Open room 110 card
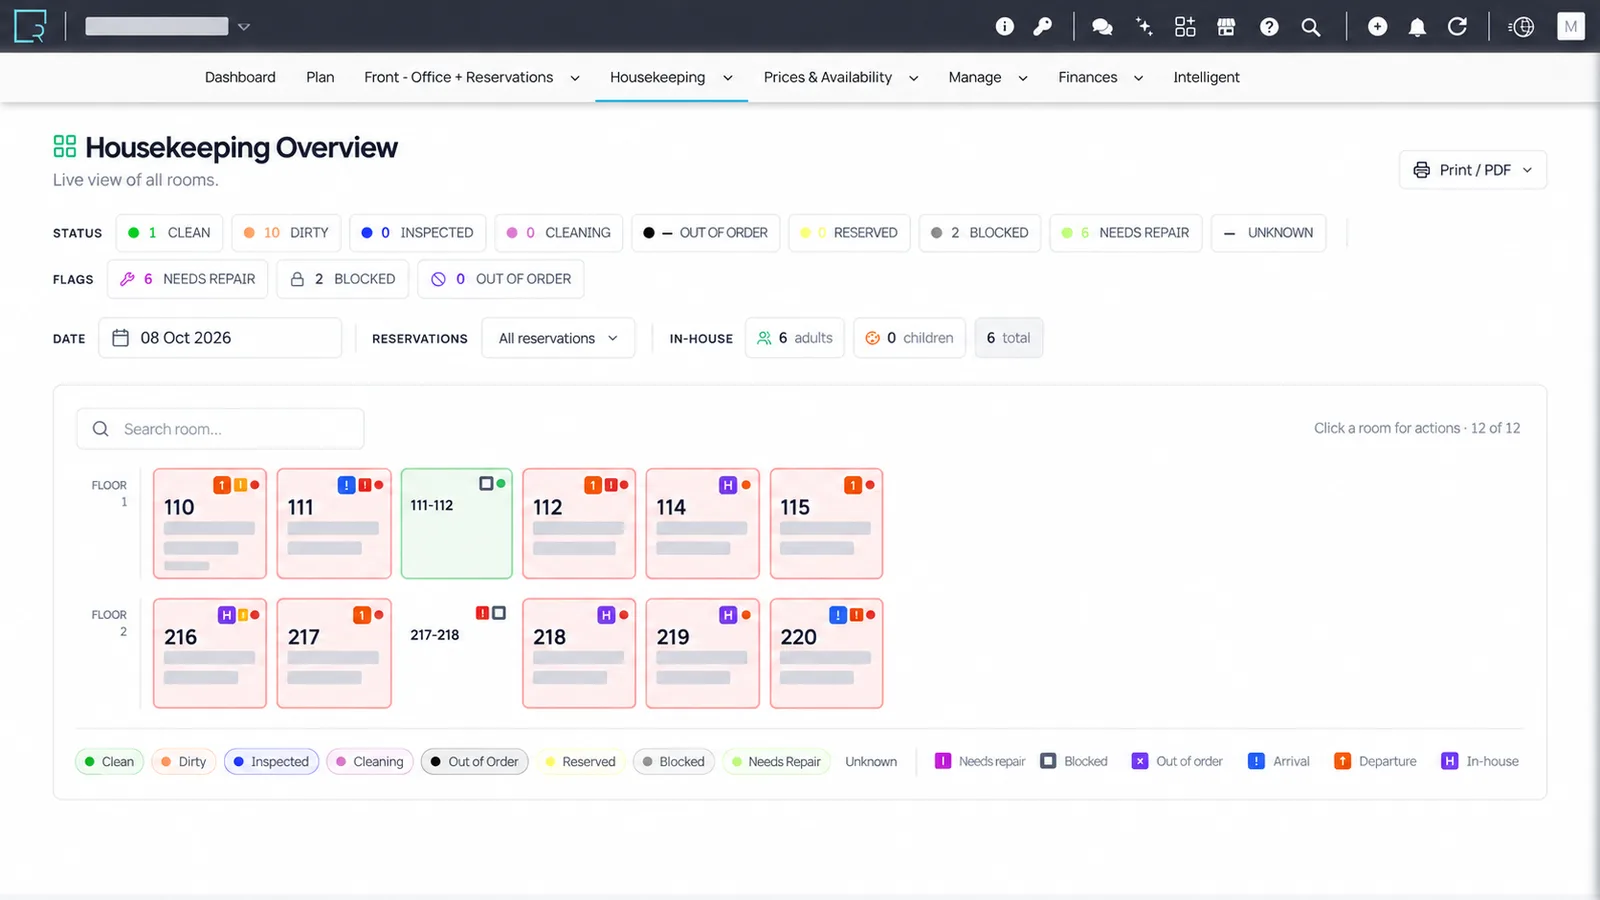Image resolution: width=1600 pixels, height=900 pixels. [x=210, y=523]
